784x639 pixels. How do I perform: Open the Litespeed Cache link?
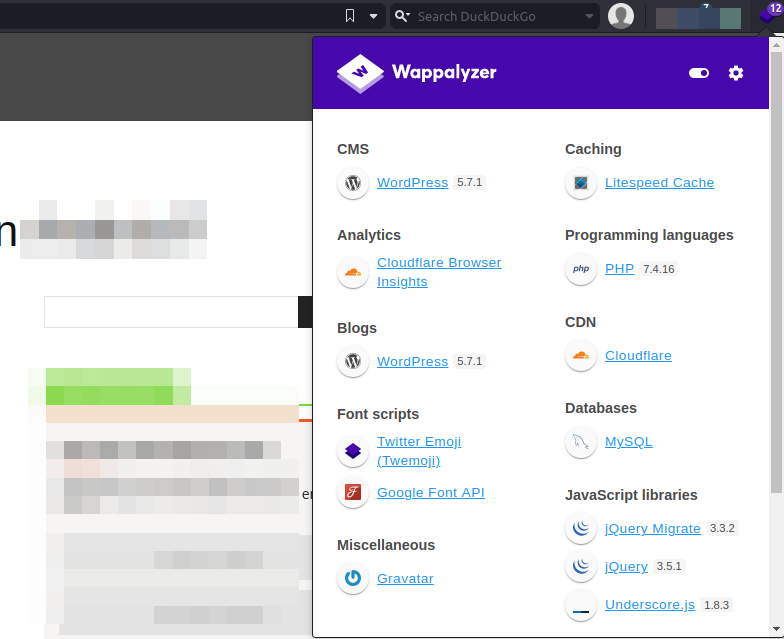tap(660, 182)
